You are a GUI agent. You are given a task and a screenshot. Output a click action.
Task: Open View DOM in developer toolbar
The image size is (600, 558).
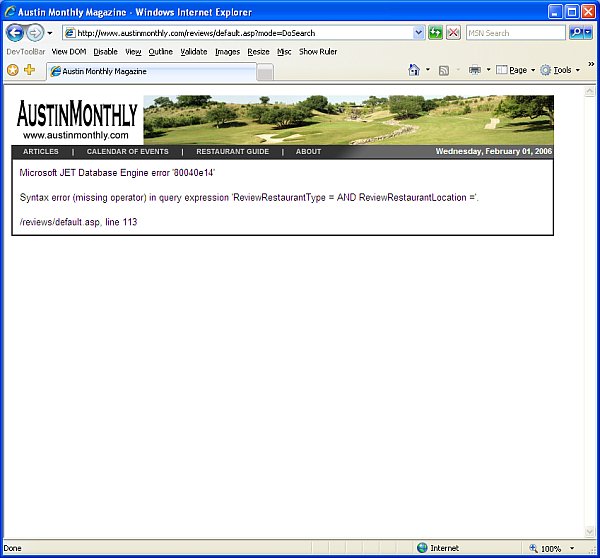click(69, 52)
